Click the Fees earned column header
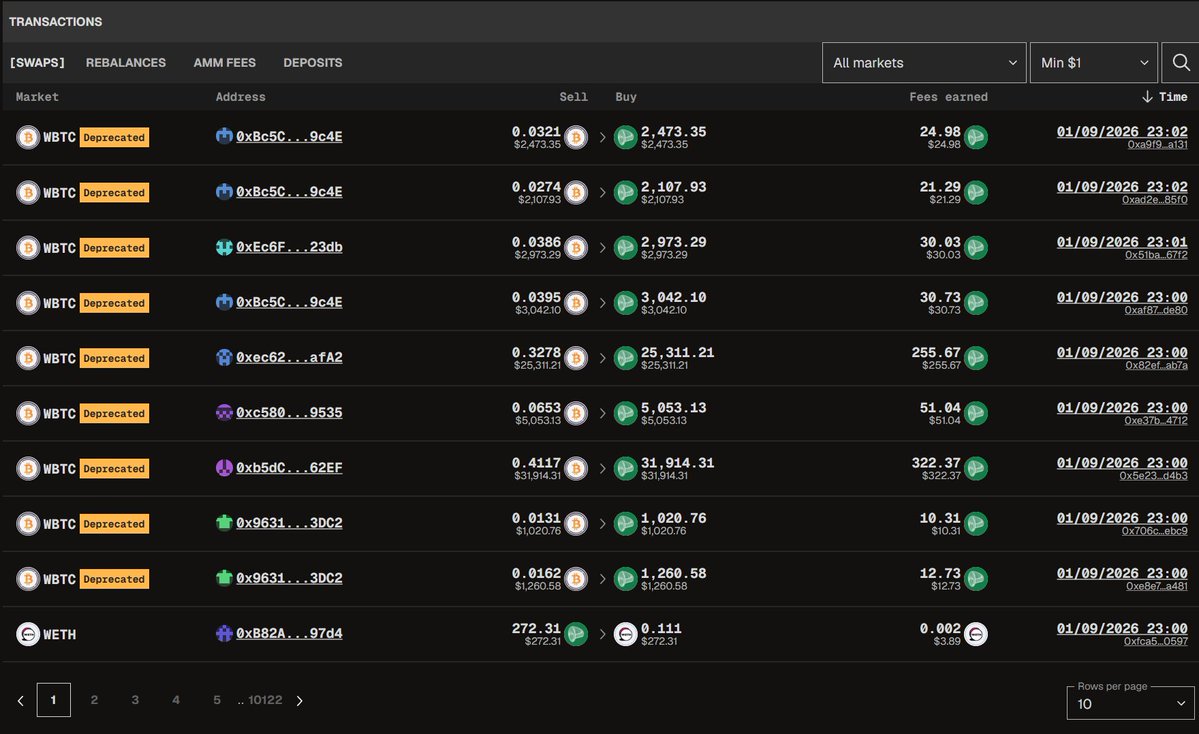 coord(948,96)
